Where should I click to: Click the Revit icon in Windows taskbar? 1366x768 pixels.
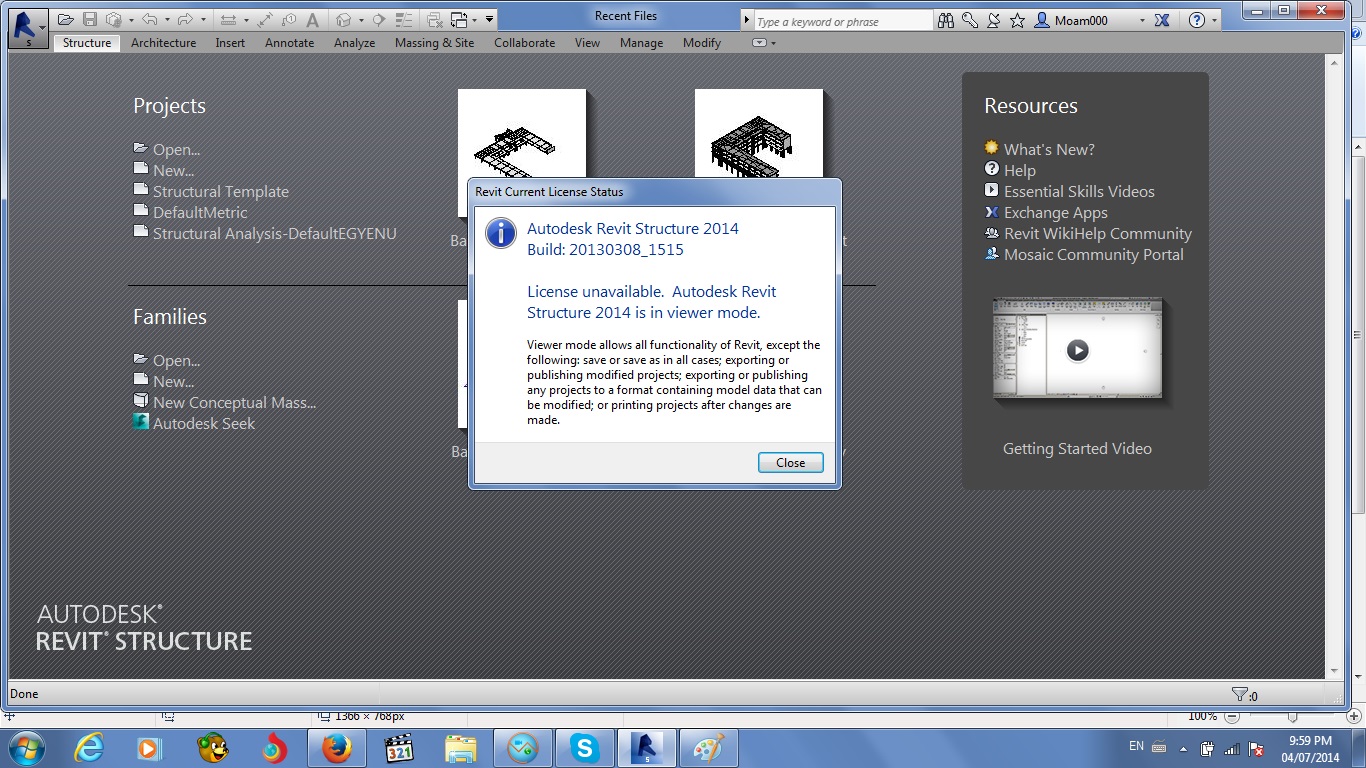[647, 748]
